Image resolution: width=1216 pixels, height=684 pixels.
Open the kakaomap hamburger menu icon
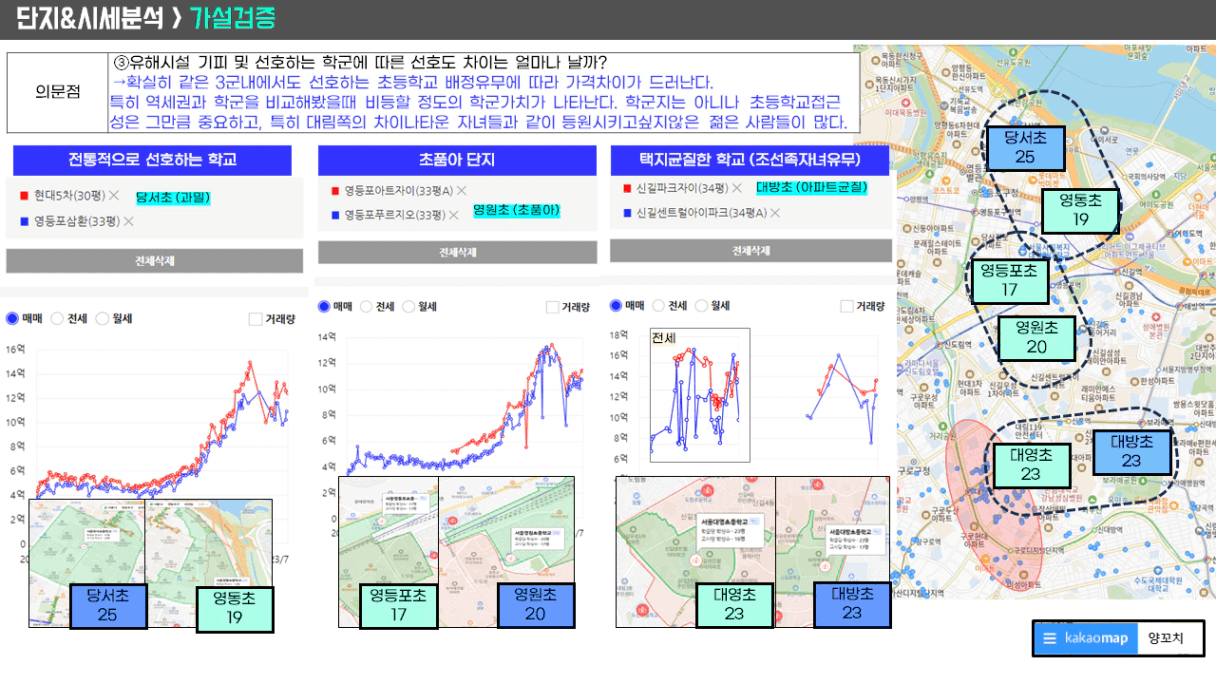click(1049, 638)
